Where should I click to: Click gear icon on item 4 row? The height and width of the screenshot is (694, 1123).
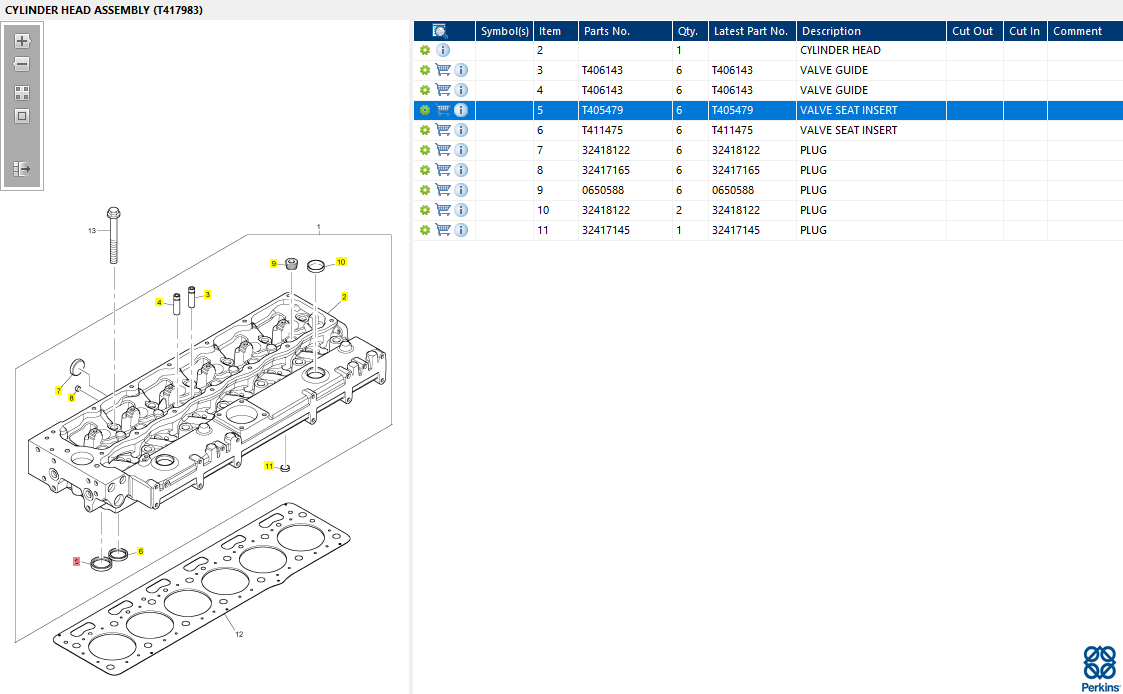pos(425,90)
